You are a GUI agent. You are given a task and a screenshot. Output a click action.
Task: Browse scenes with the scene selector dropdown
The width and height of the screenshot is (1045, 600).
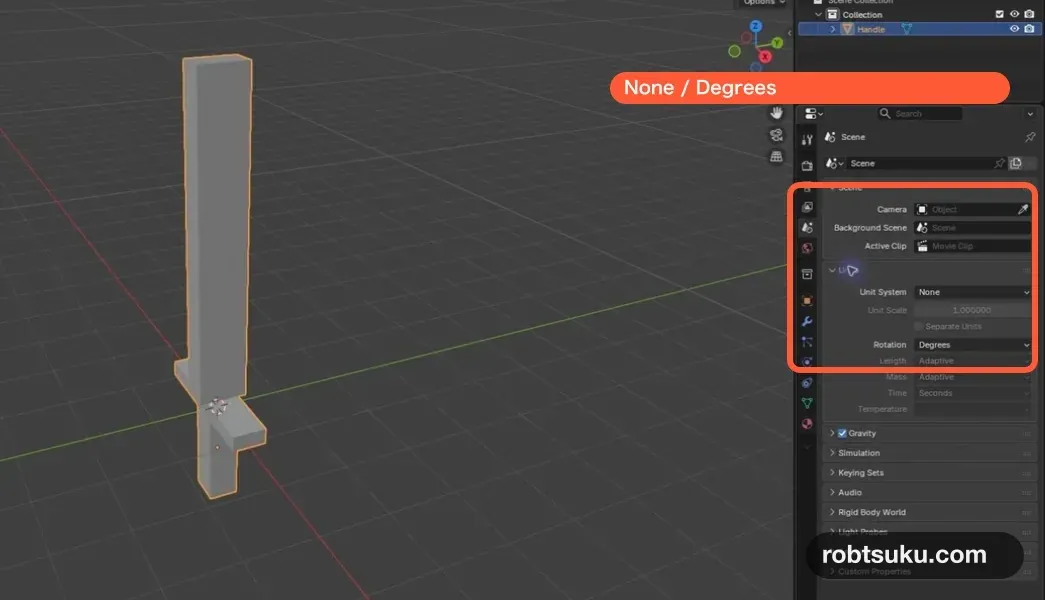[x=834, y=163]
